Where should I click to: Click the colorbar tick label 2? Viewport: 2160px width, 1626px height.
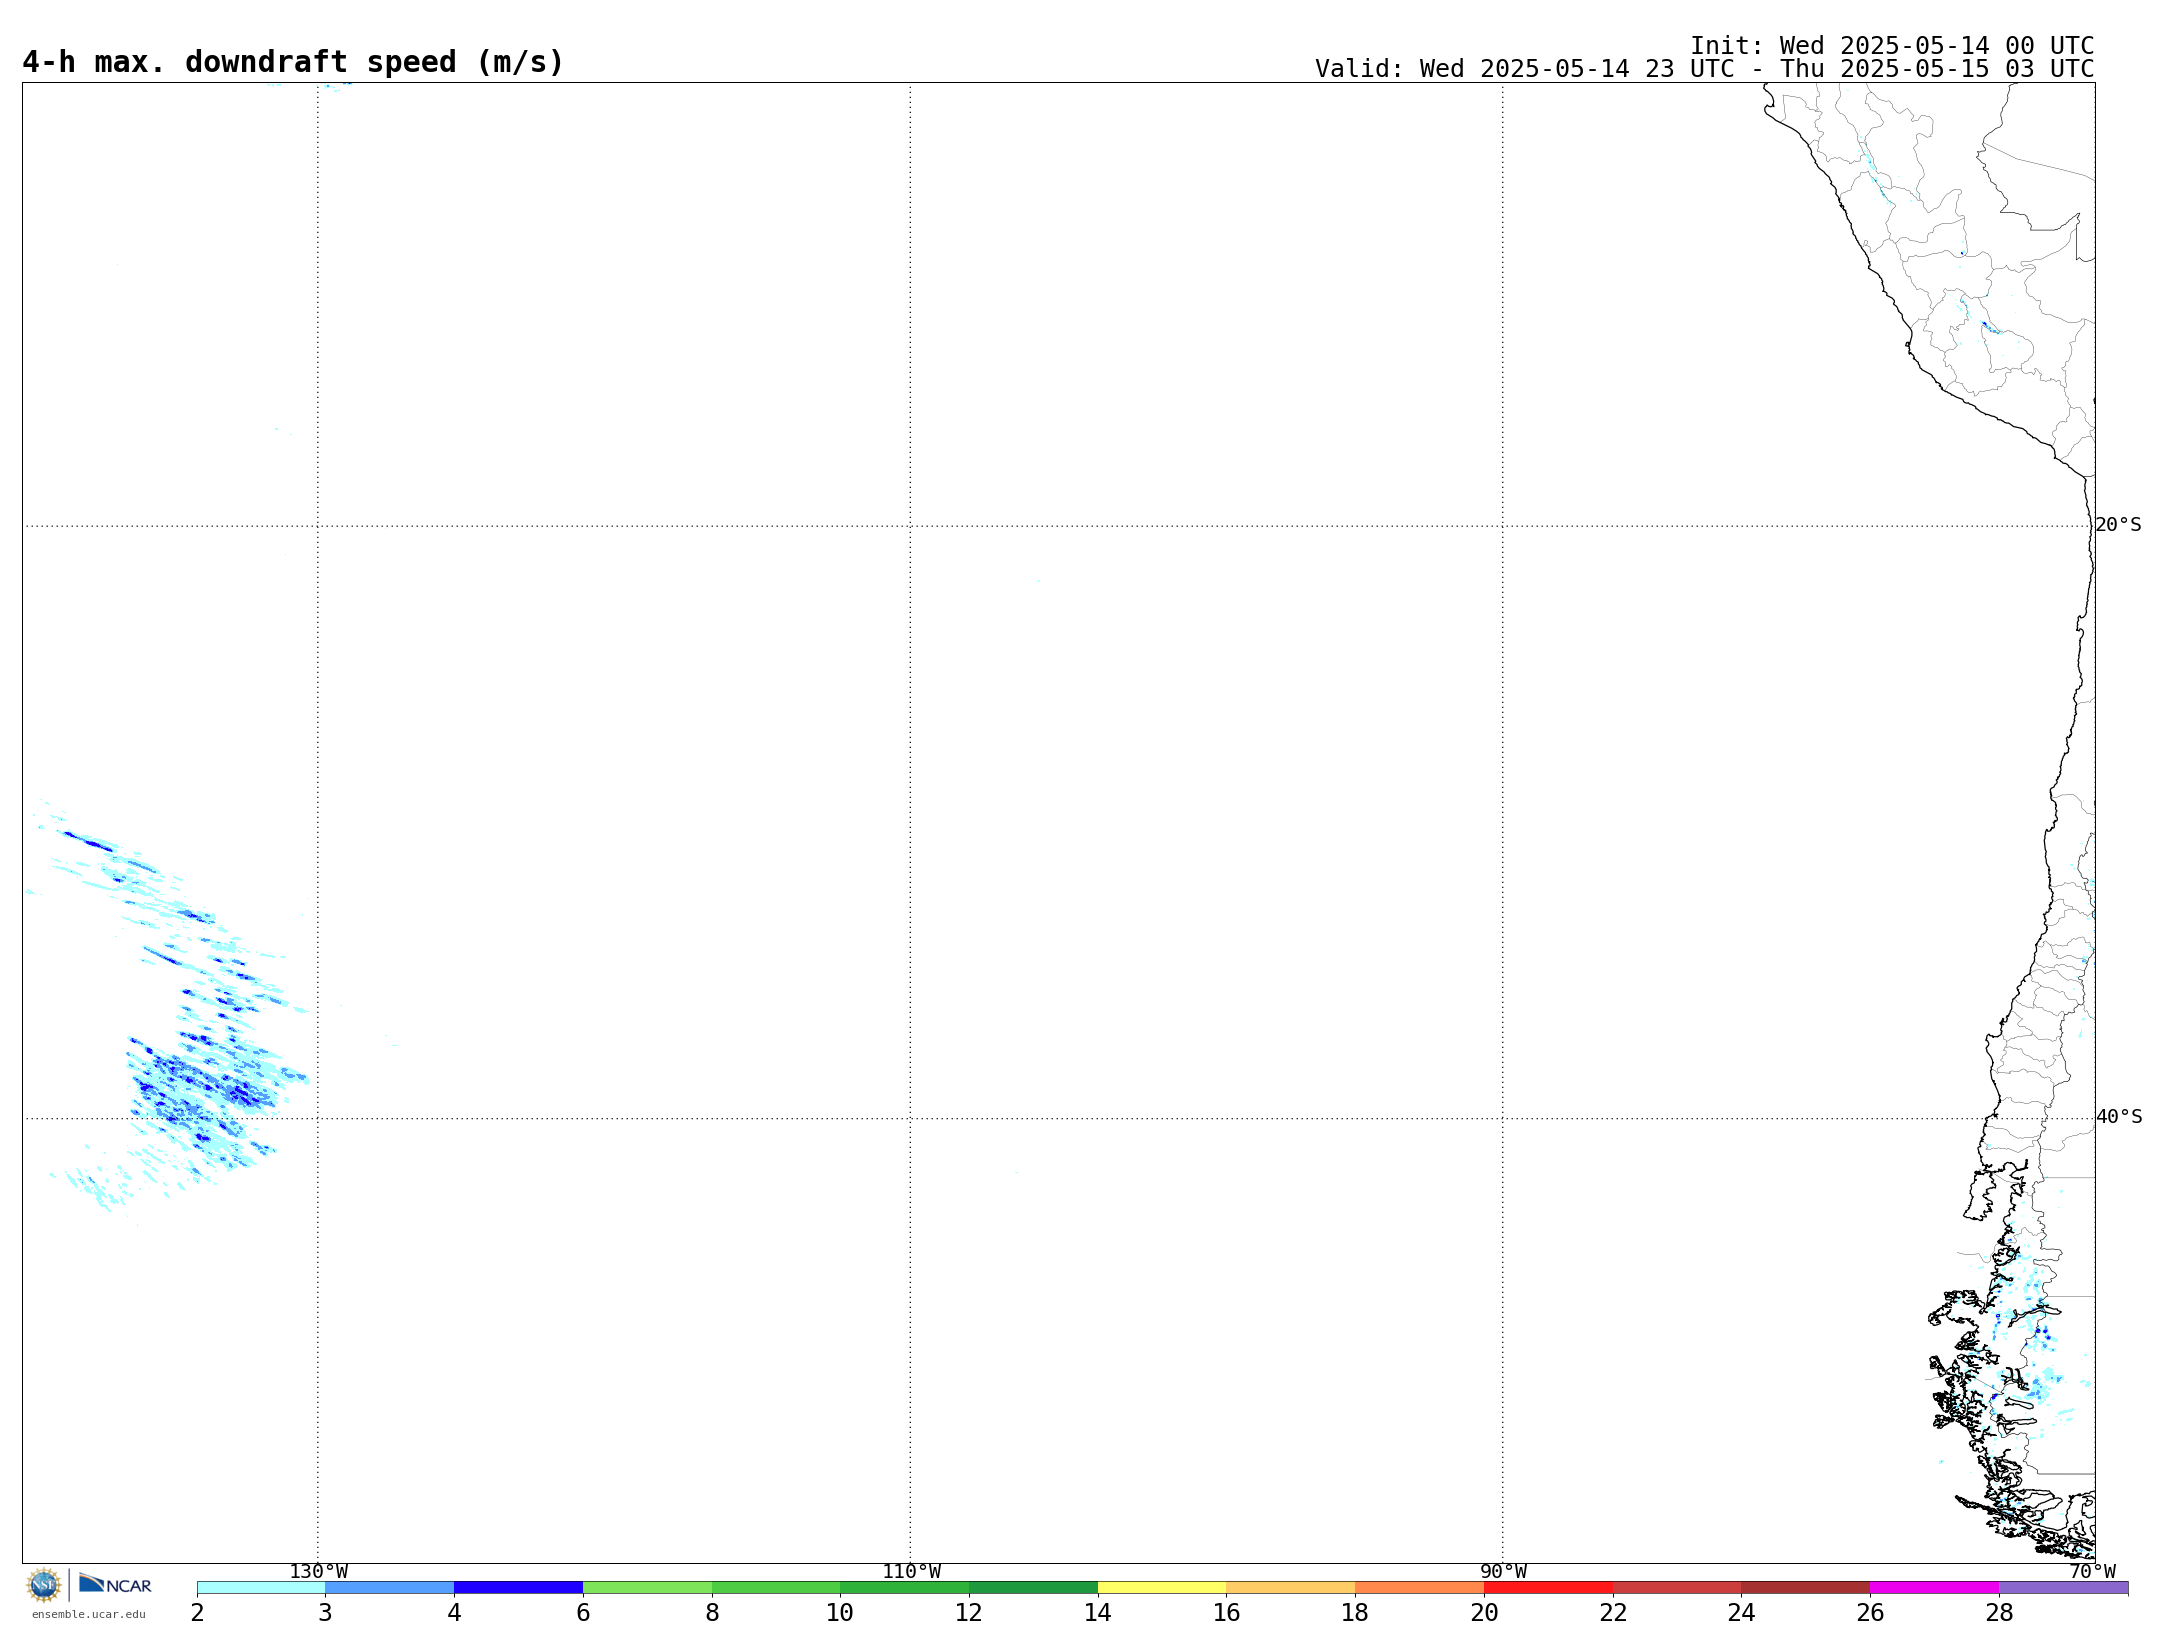pyautogui.click(x=197, y=1613)
